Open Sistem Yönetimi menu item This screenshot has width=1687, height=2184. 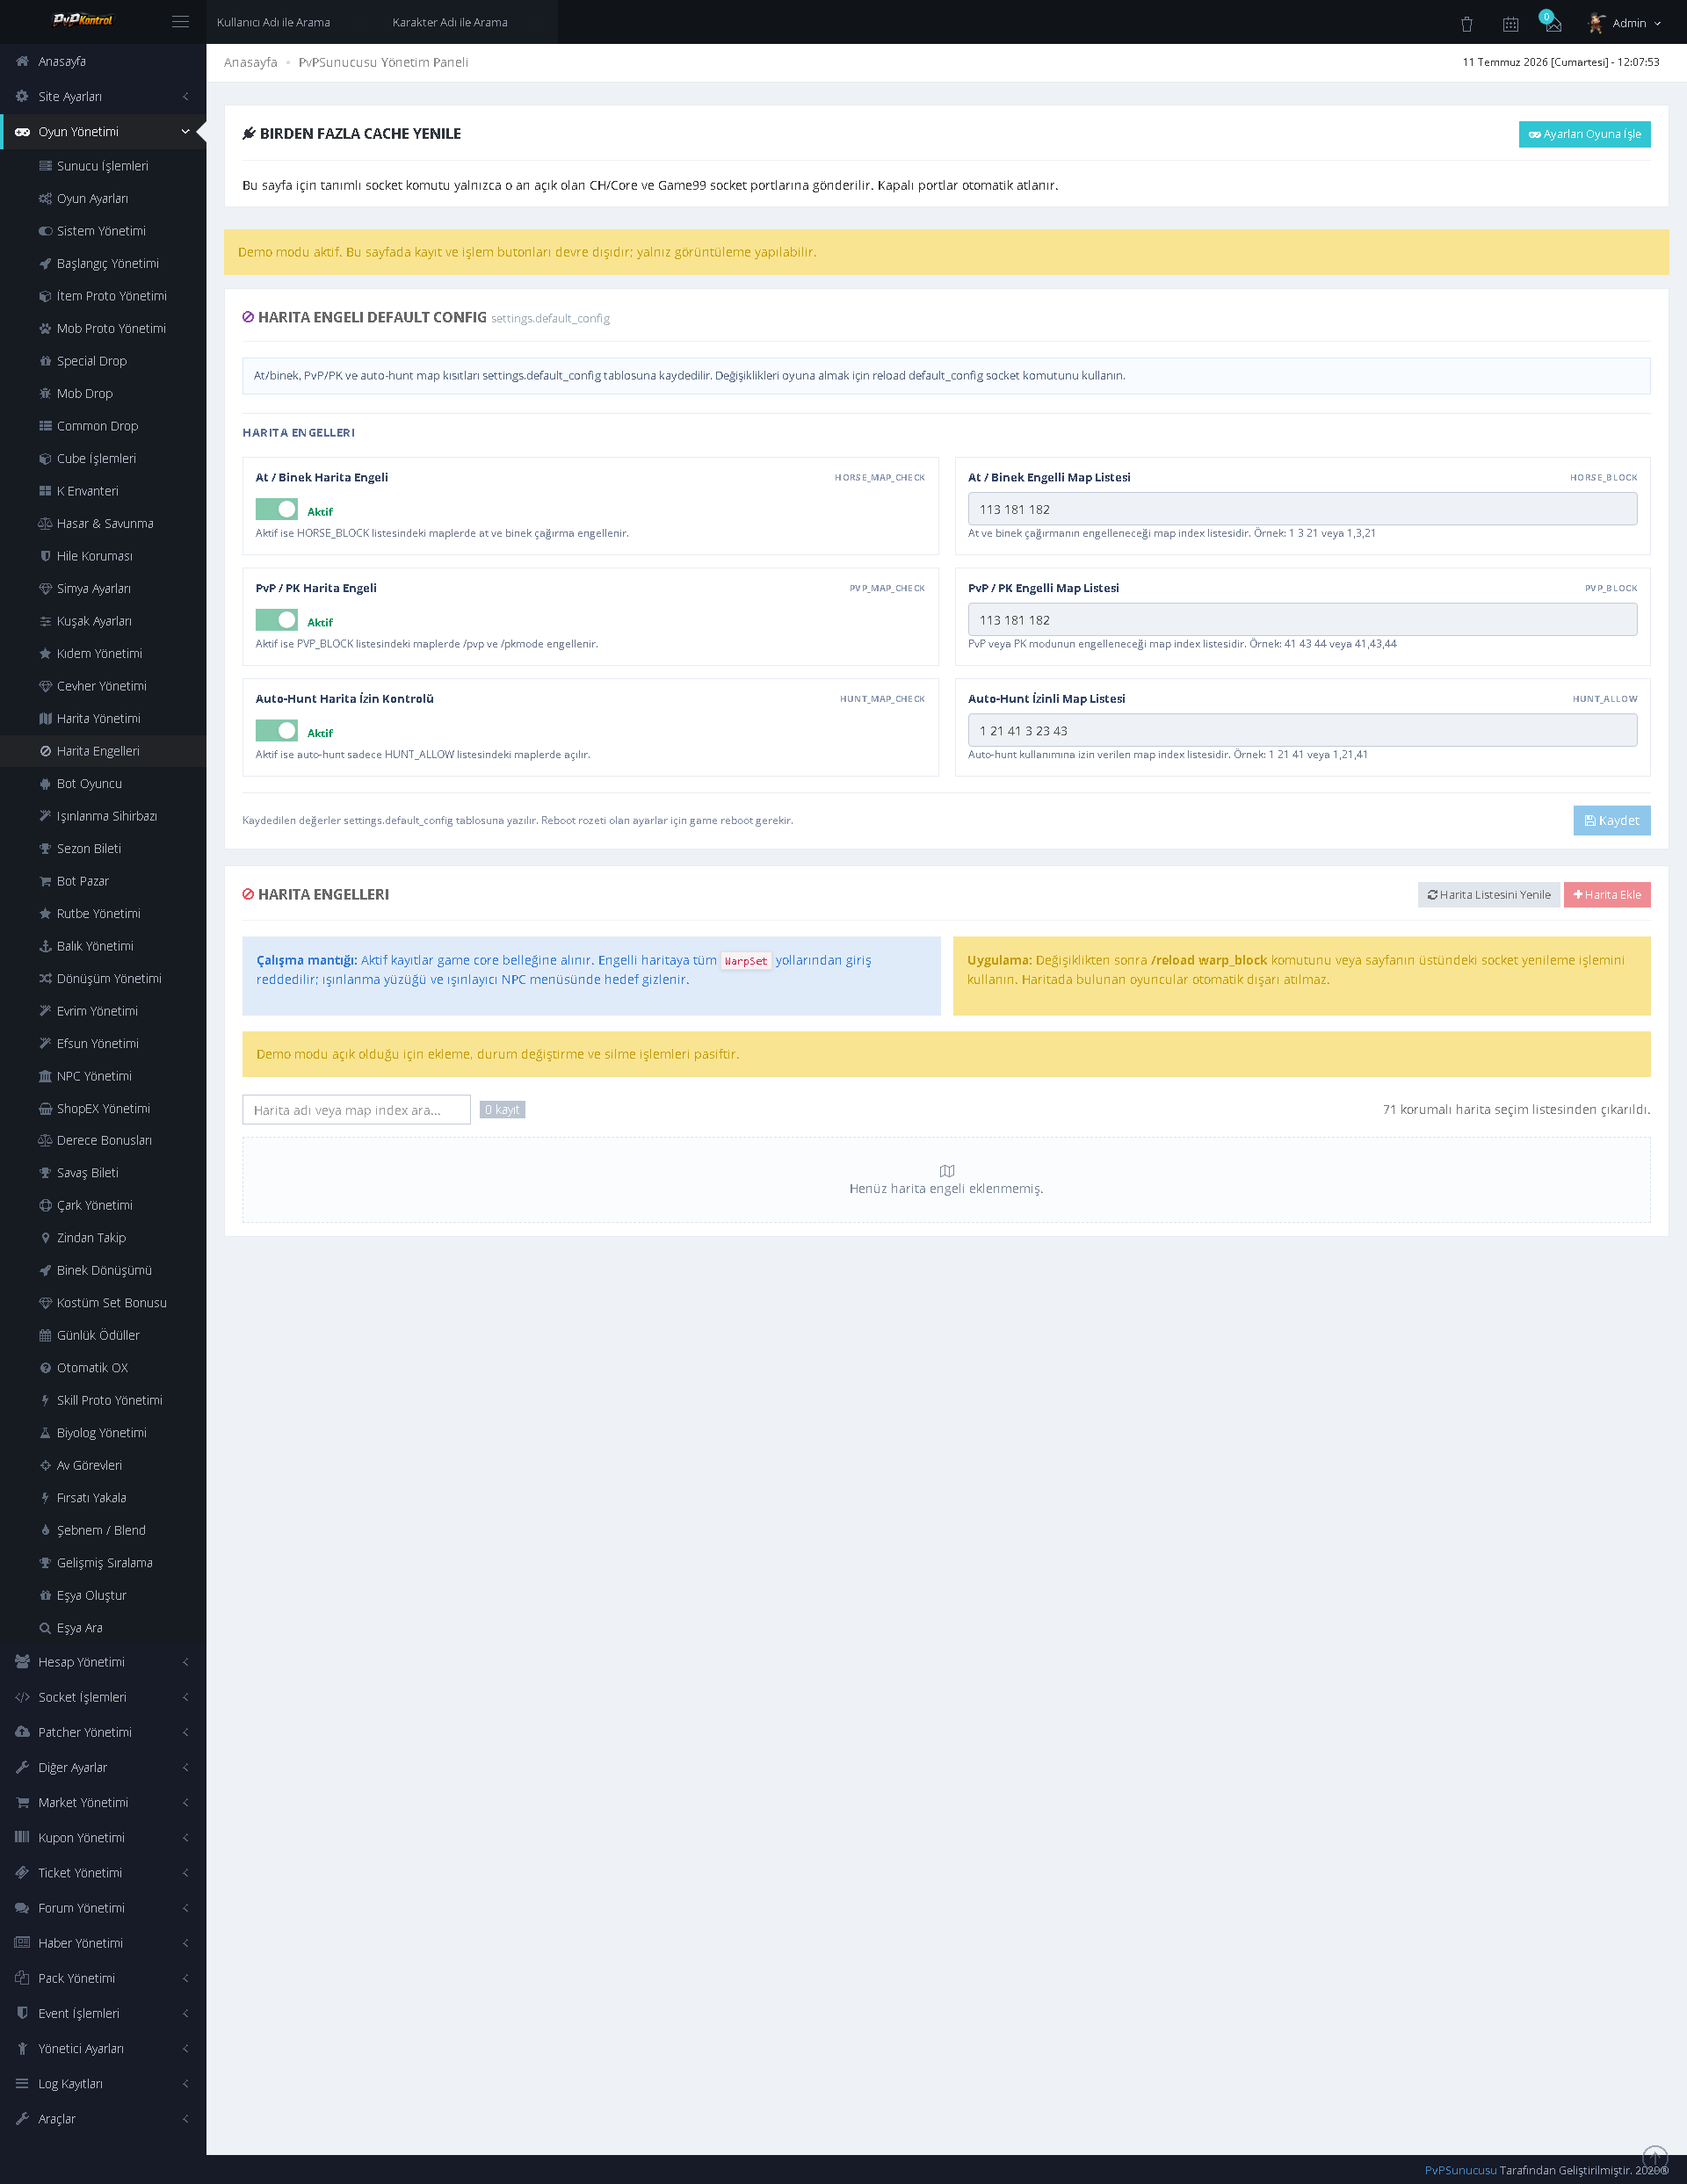pos(103,231)
